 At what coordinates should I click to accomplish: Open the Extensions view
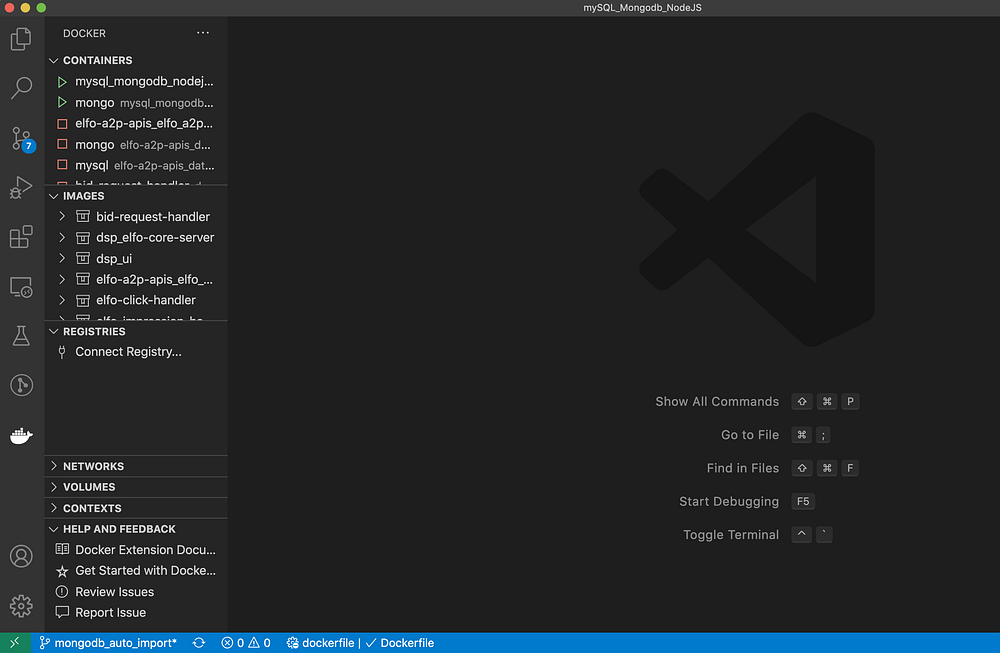[21, 237]
